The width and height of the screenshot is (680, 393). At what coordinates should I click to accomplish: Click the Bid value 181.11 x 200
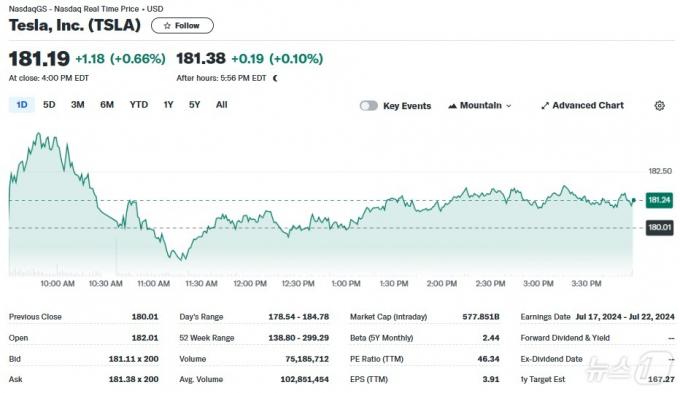pos(134,359)
